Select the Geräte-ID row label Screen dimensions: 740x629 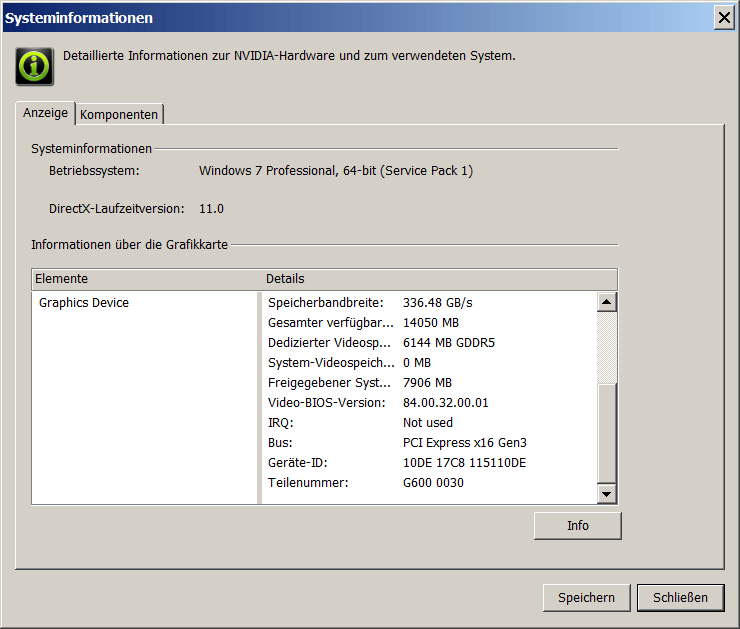297,463
